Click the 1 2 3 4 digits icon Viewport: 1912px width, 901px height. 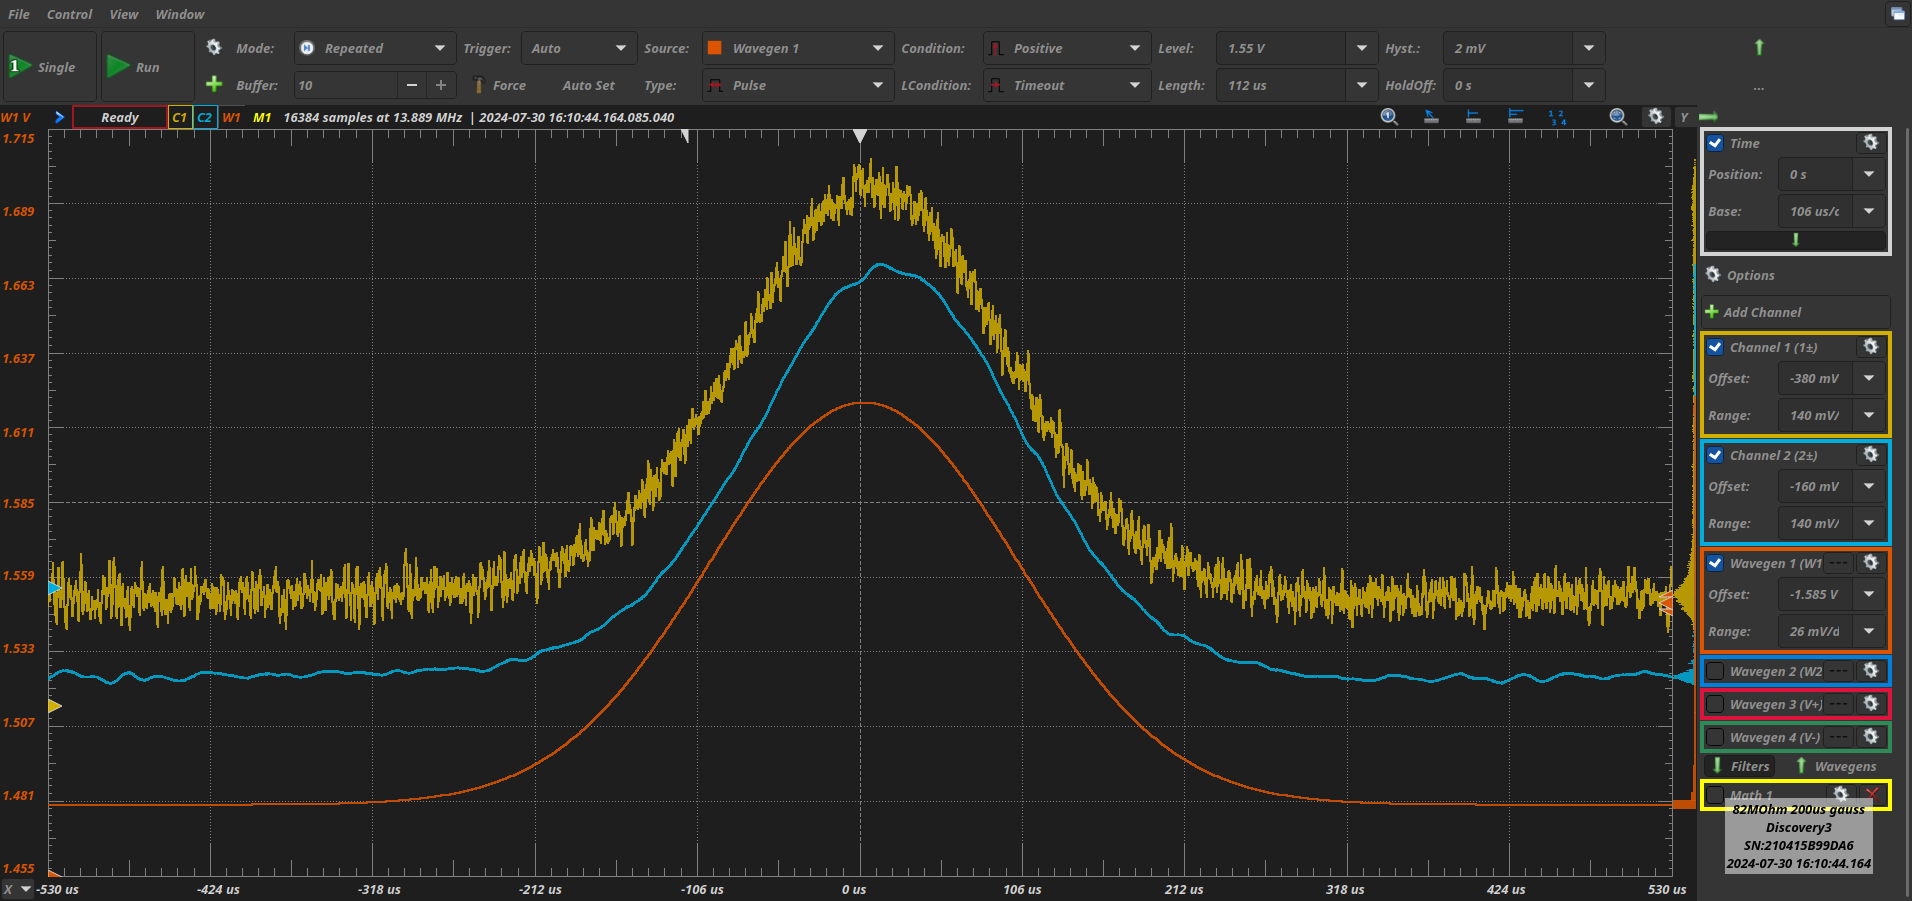(x=1557, y=117)
